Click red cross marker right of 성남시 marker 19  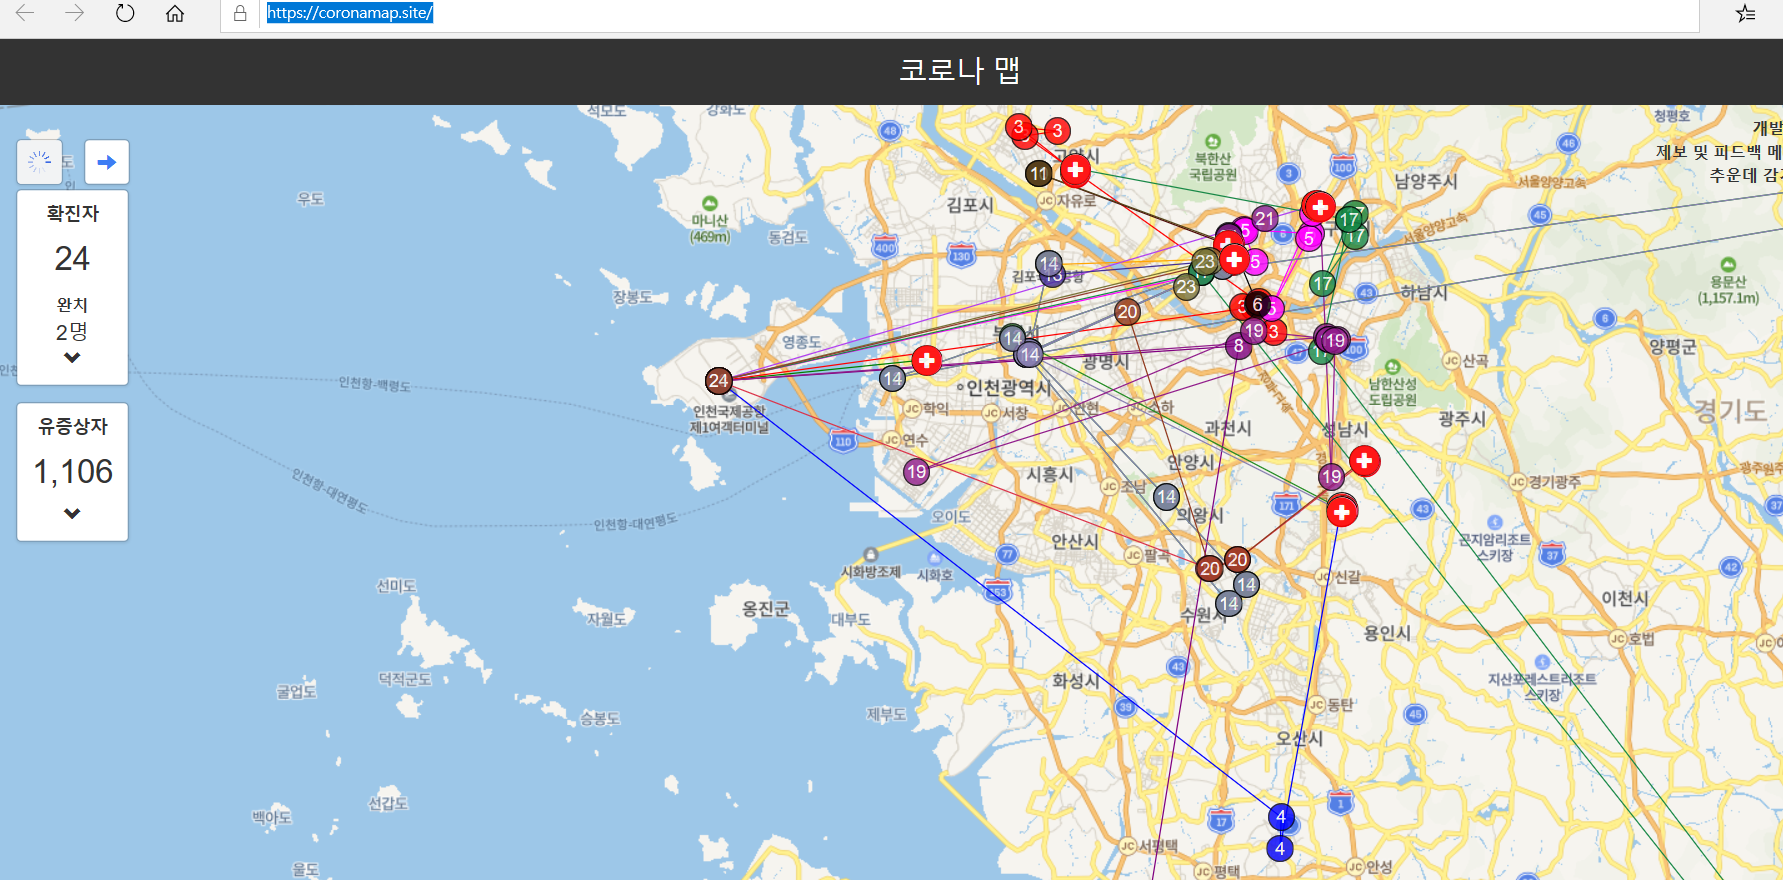click(1365, 461)
